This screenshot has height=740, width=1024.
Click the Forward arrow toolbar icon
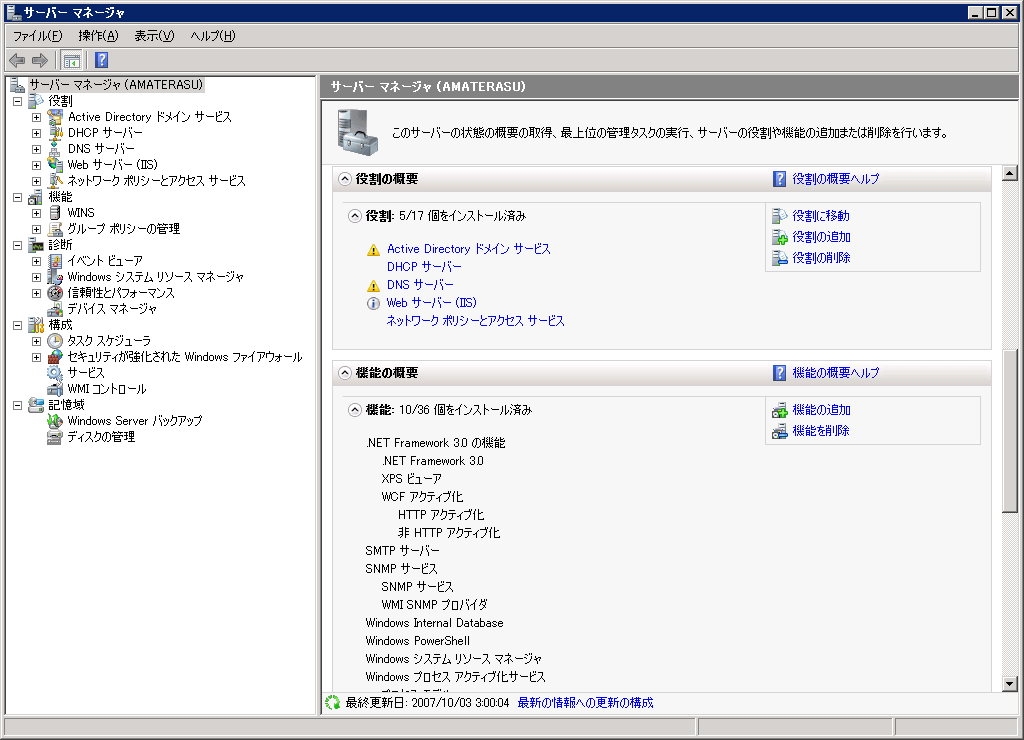click(40, 61)
